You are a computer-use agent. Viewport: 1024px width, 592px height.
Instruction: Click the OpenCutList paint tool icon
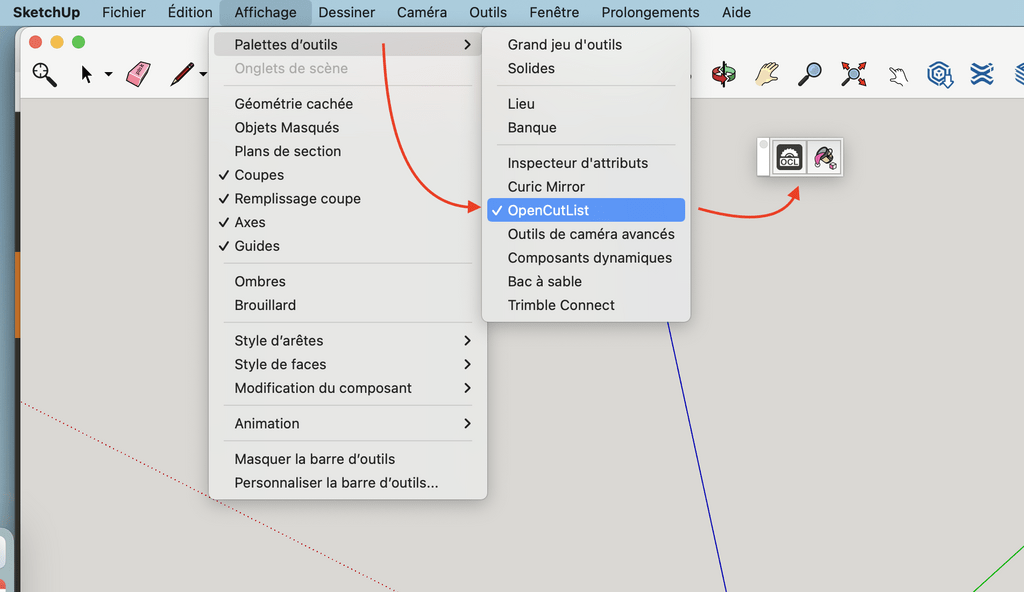(824, 157)
